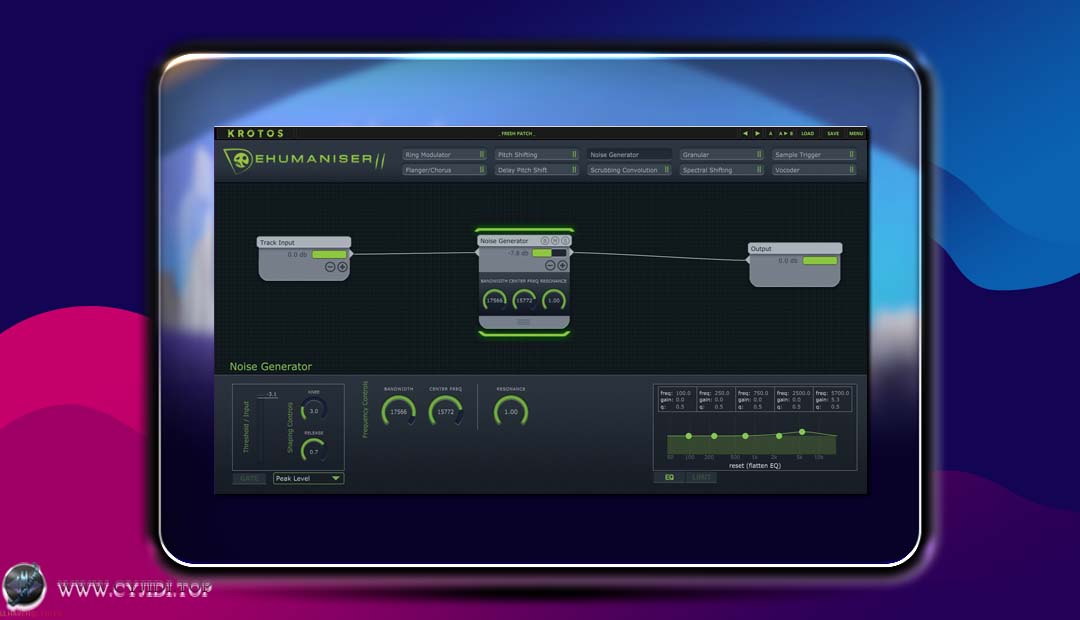Click the node's Center Freq knob showing 15772
Image resolution: width=1080 pixels, height=620 pixels.
pos(524,300)
